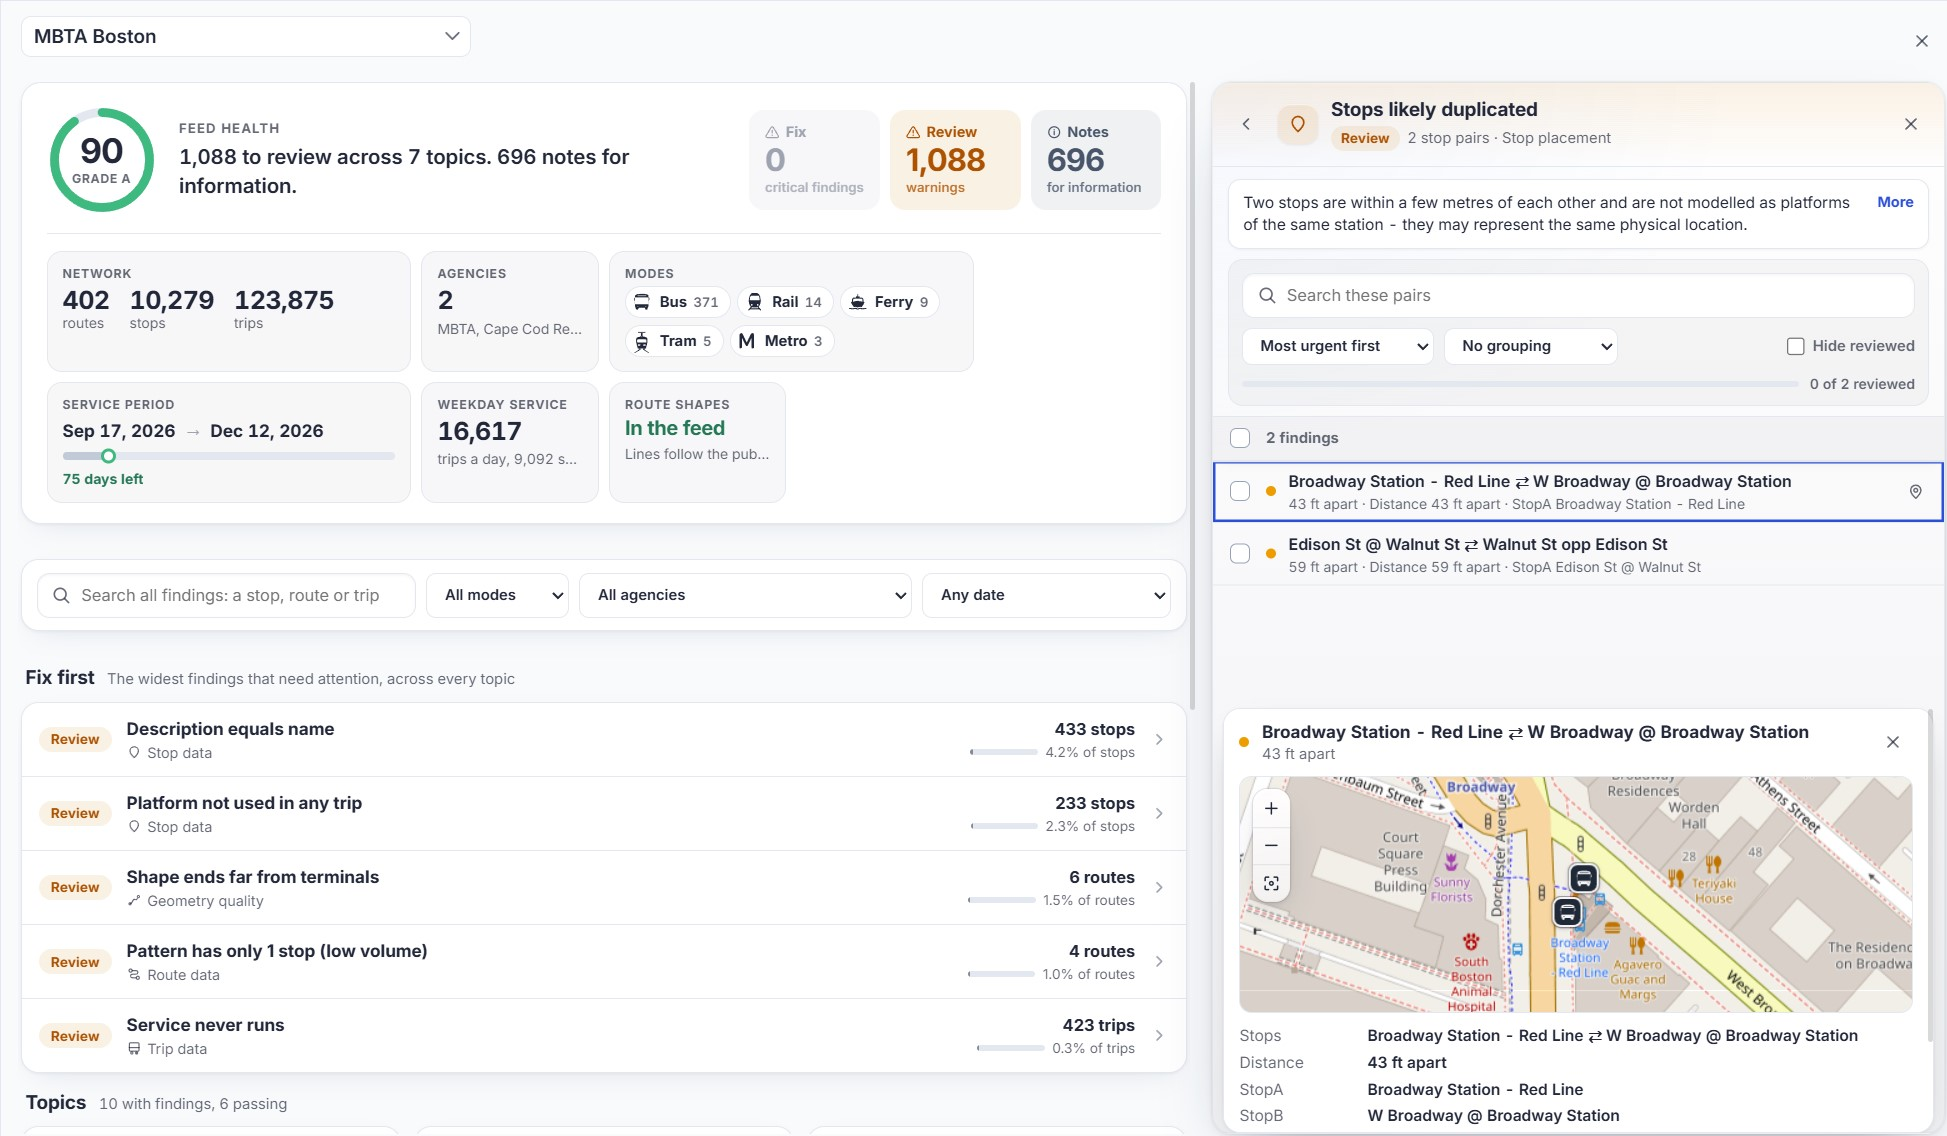Click the location pin on Broadway Station finding
The image size is (1947, 1136).
coord(1915,492)
